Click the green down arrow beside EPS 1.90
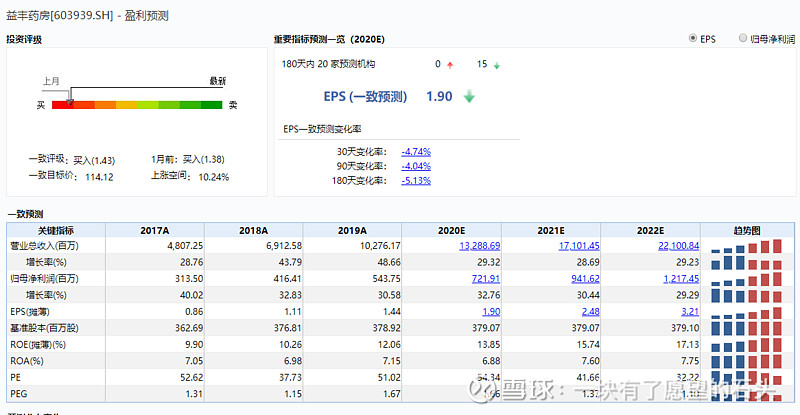 tap(469, 96)
